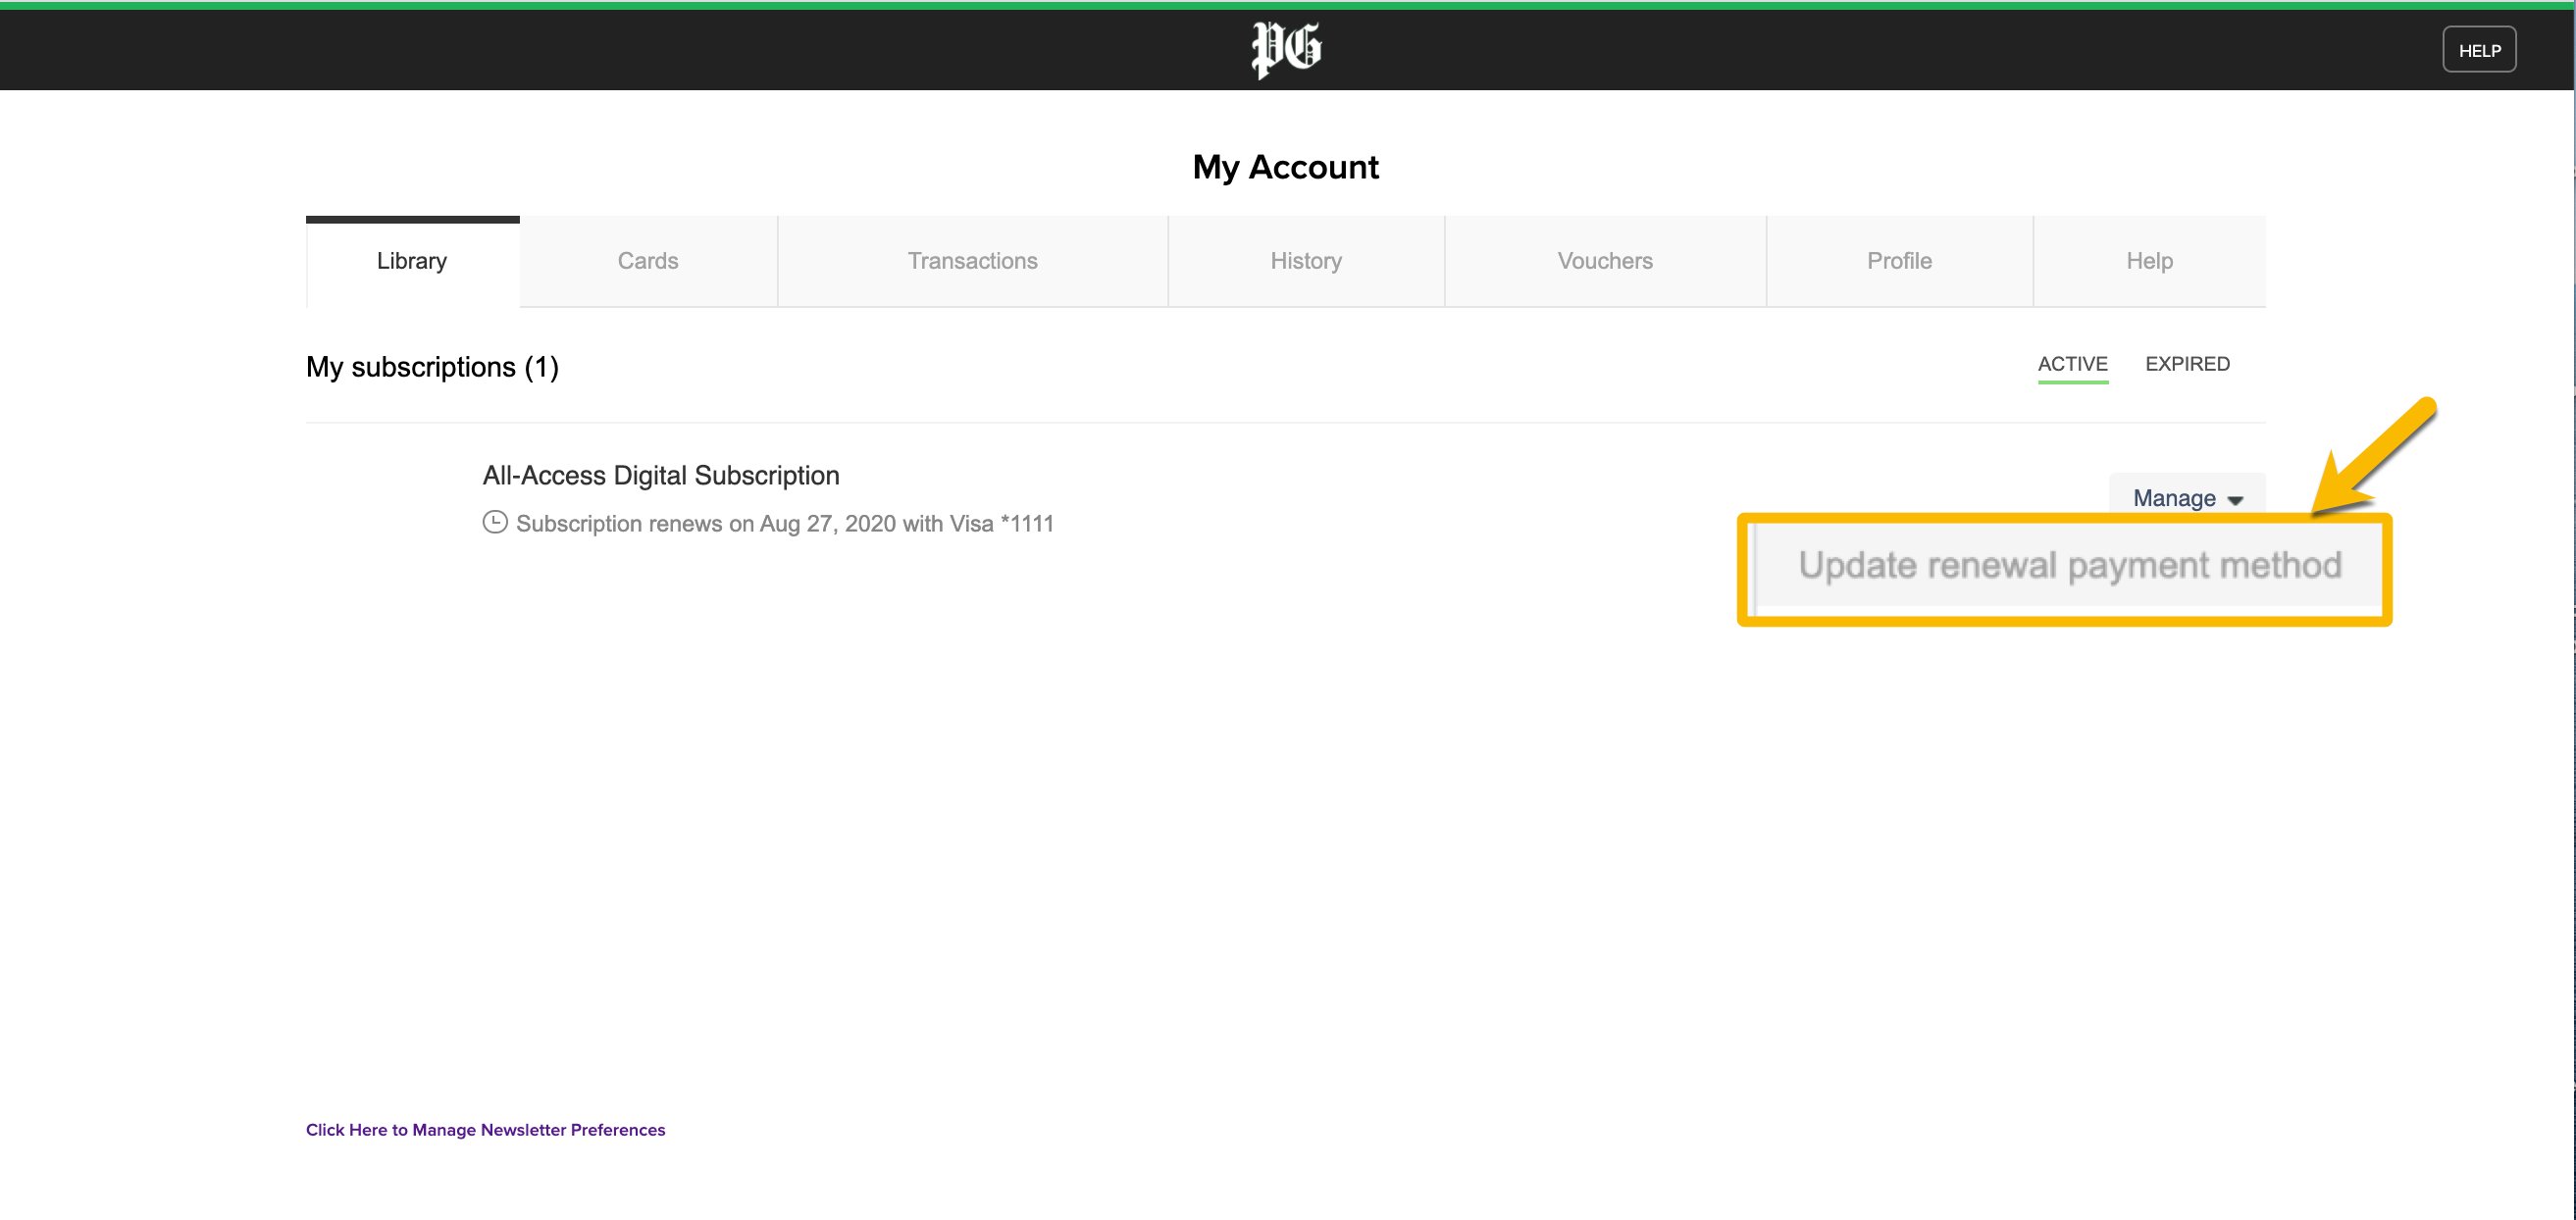This screenshot has height=1220, width=2576.
Task: Click the My subscriptions (1) heading
Action: point(432,367)
